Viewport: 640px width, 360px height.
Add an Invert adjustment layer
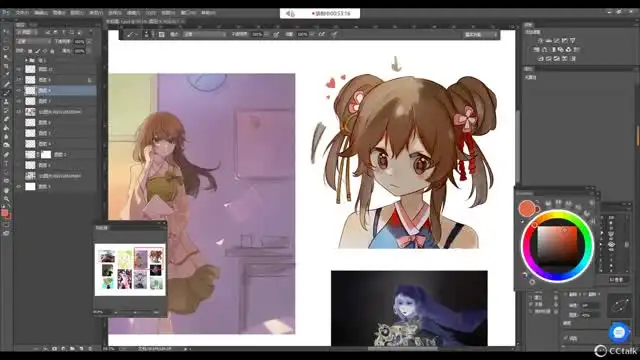click(x=540, y=59)
